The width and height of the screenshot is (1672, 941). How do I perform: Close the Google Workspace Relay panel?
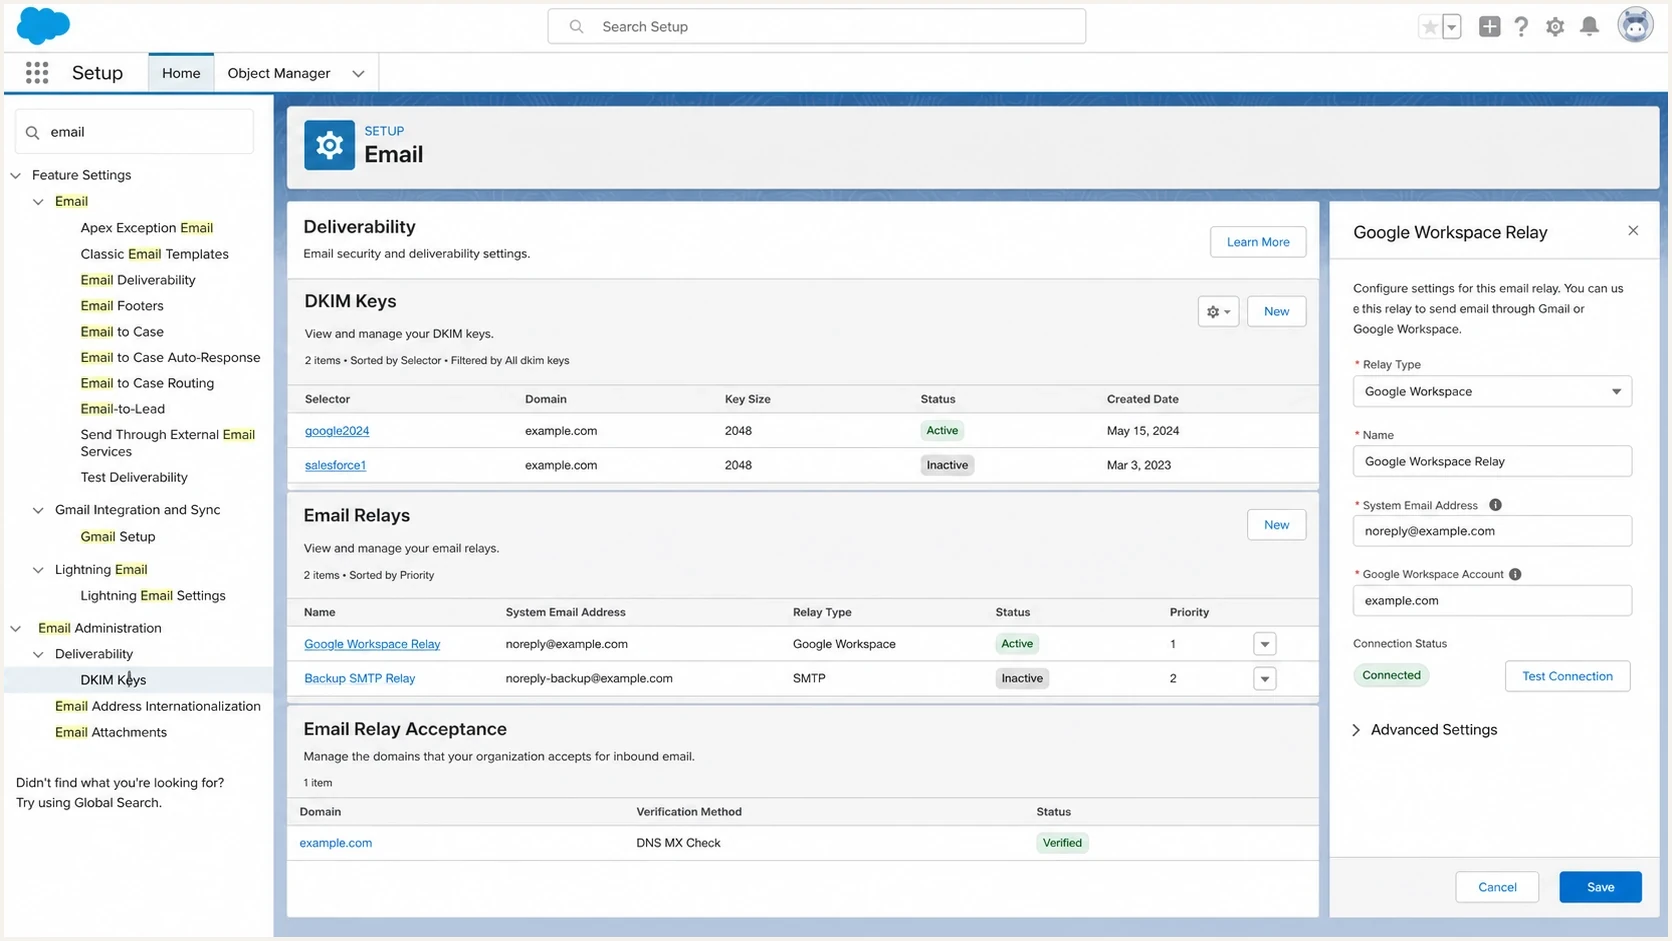(x=1633, y=231)
